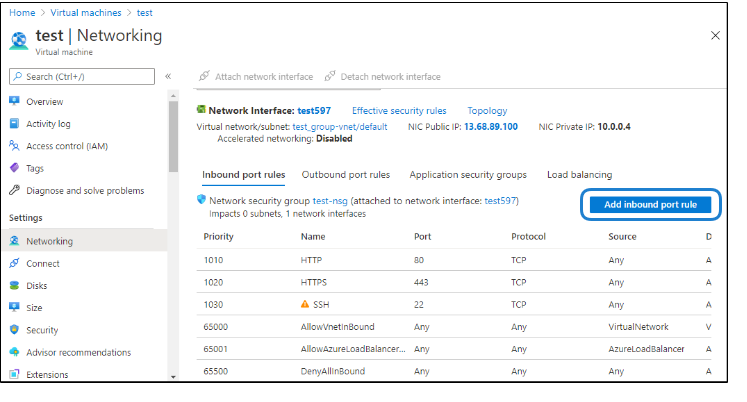
Task: Open the Application security groups tab
Action: (468, 175)
